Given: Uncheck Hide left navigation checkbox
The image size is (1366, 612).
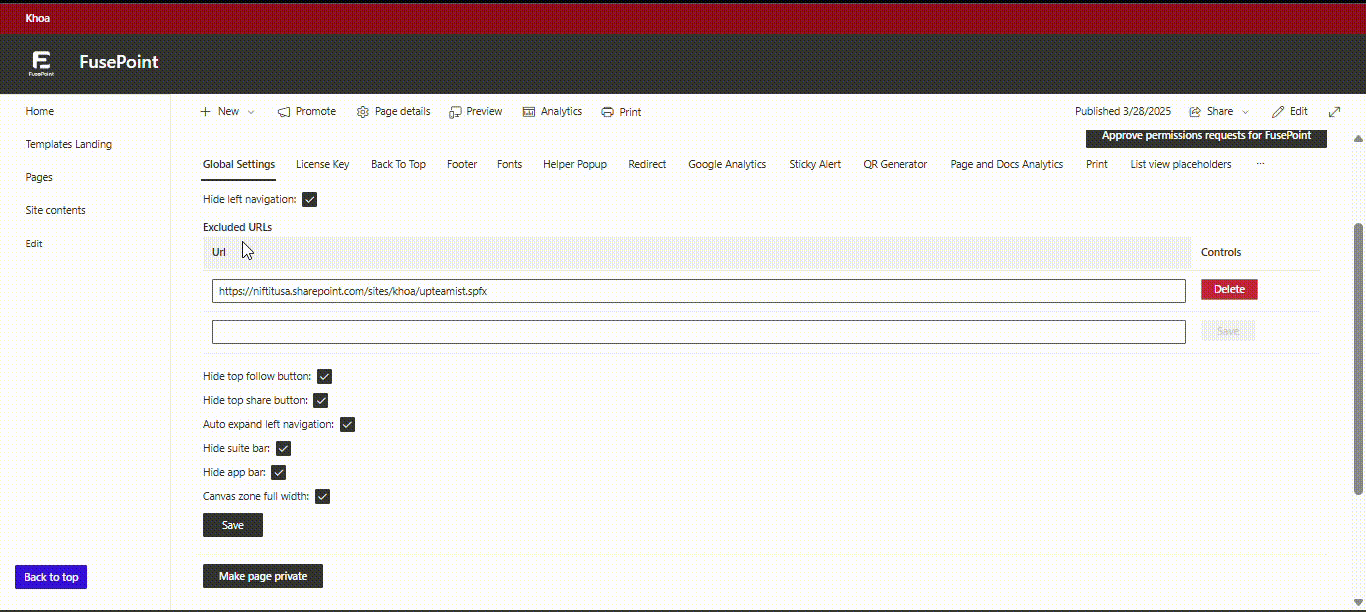Looking at the screenshot, I should point(310,200).
